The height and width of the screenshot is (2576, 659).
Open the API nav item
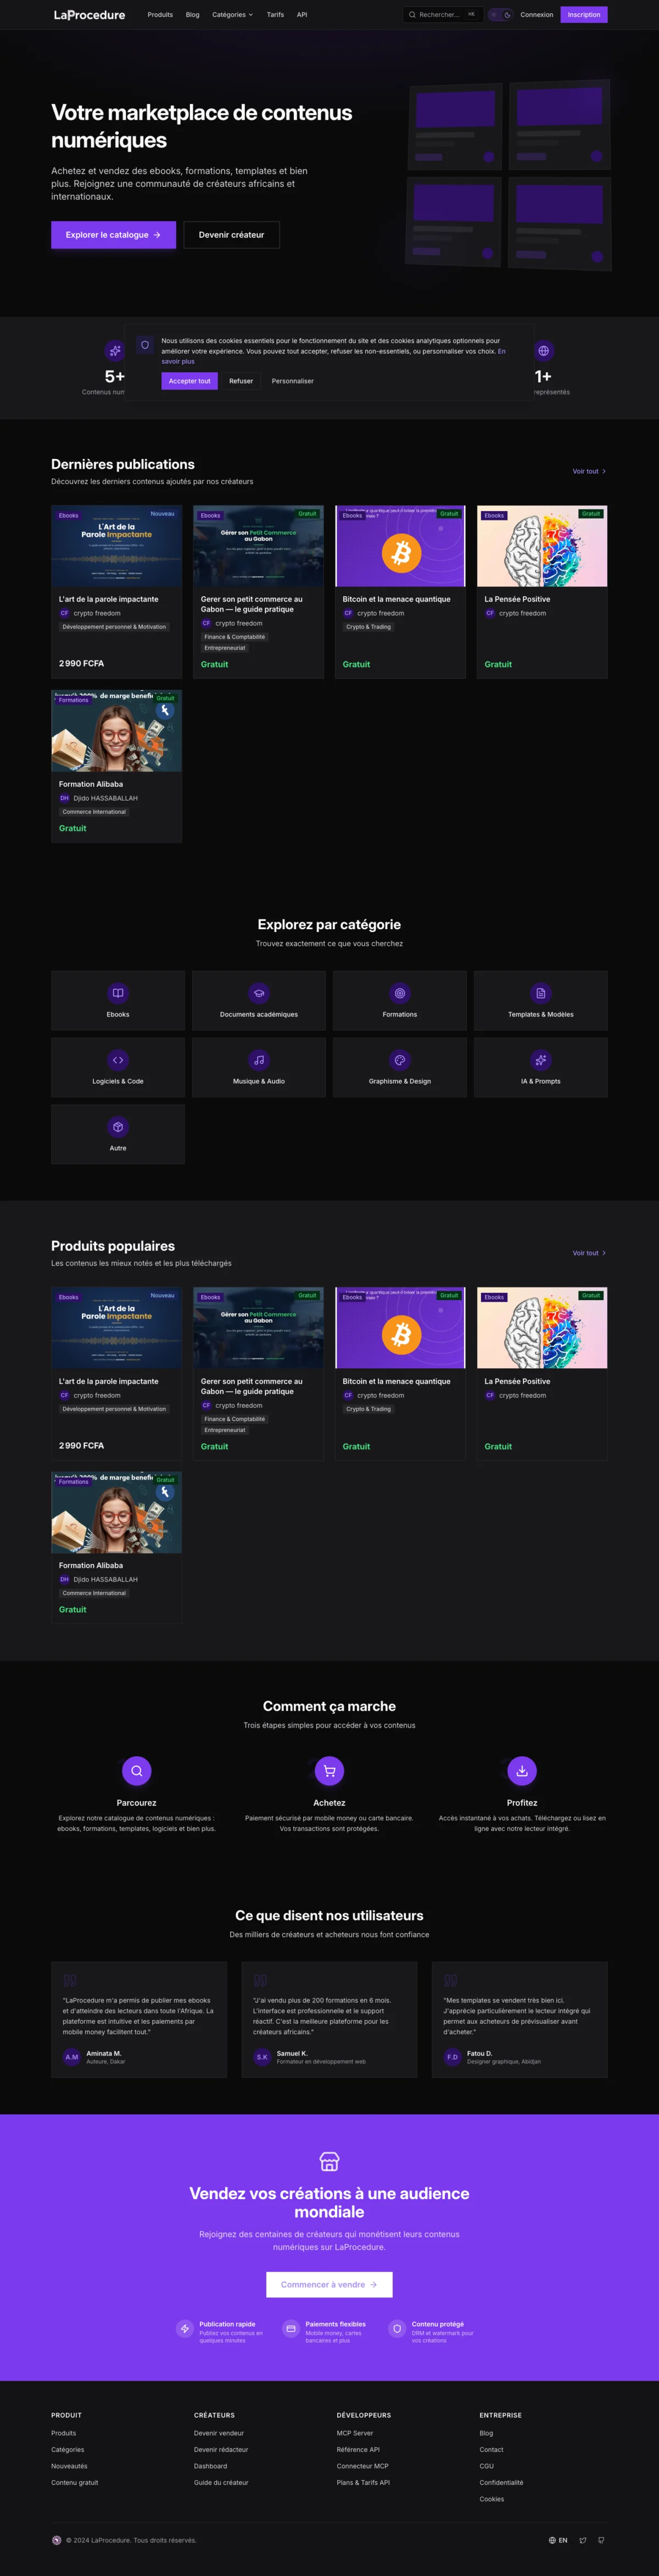tap(302, 15)
